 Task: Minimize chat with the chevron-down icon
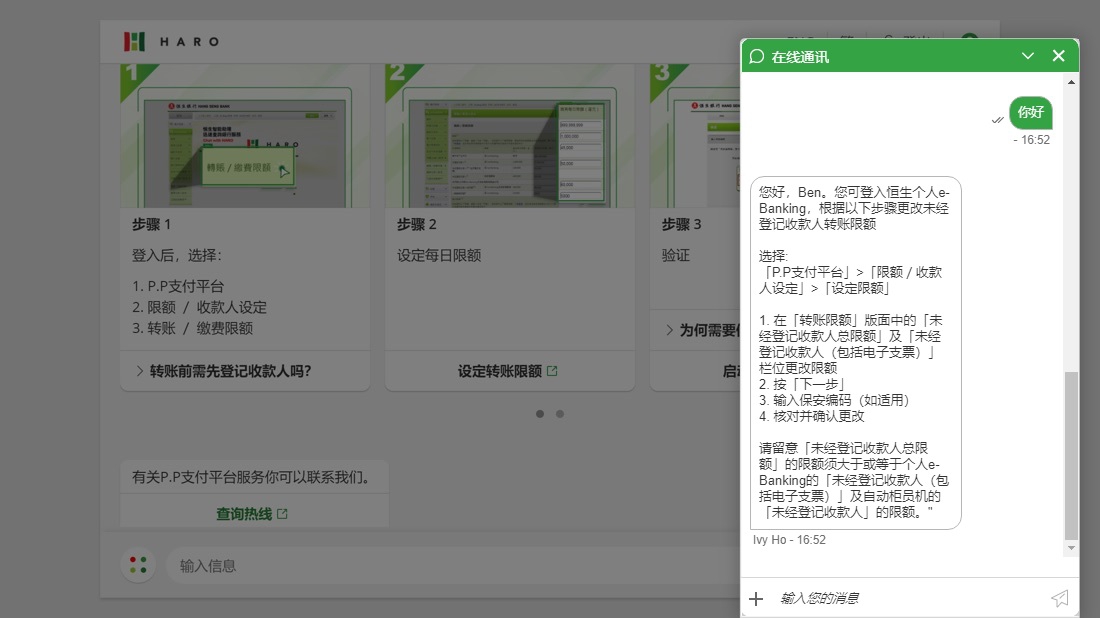coord(1028,56)
